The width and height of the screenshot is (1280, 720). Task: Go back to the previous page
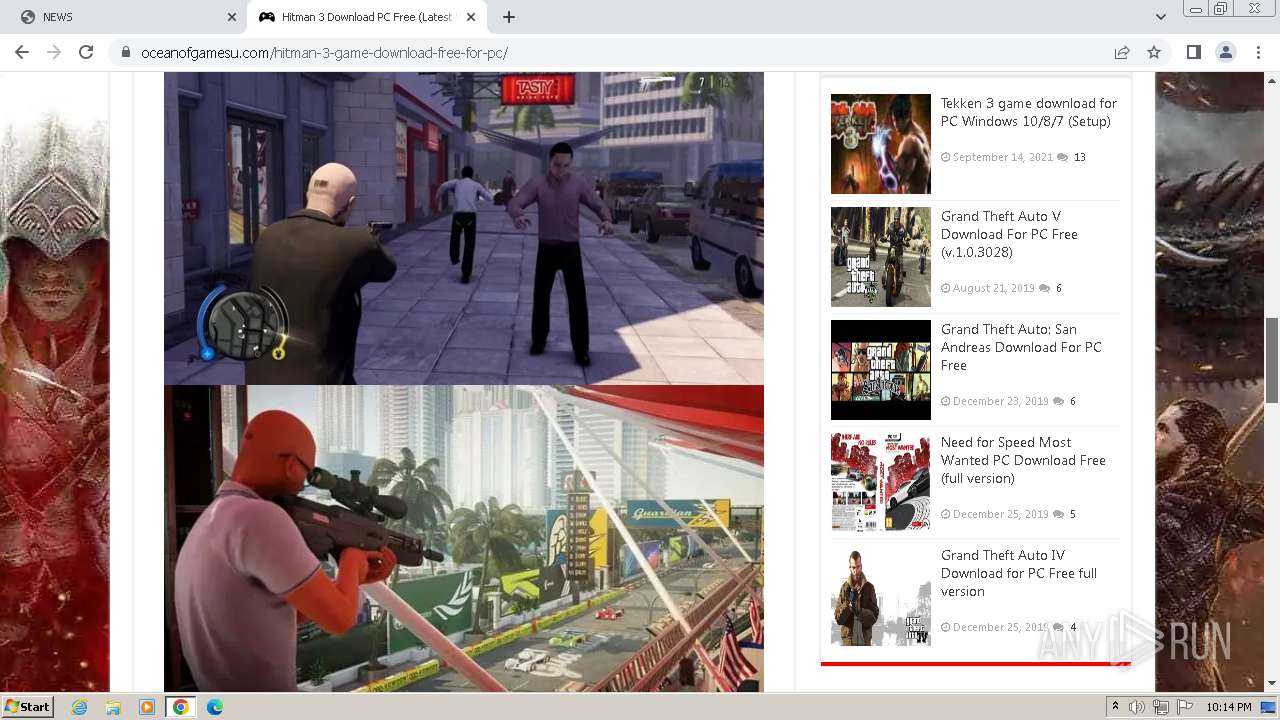pyautogui.click(x=22, y=52)
